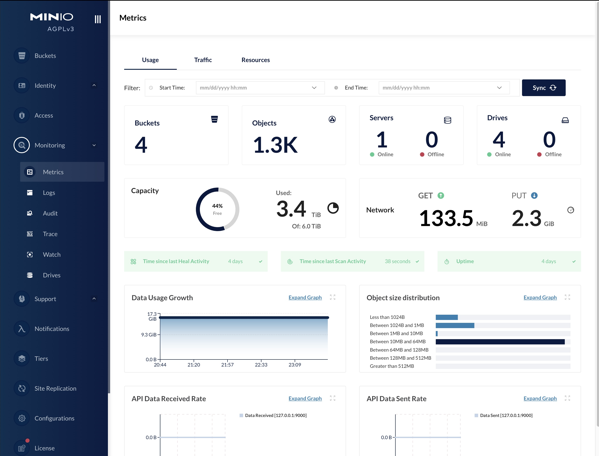Open the Start Time dropdown arrow

[314, 88]
